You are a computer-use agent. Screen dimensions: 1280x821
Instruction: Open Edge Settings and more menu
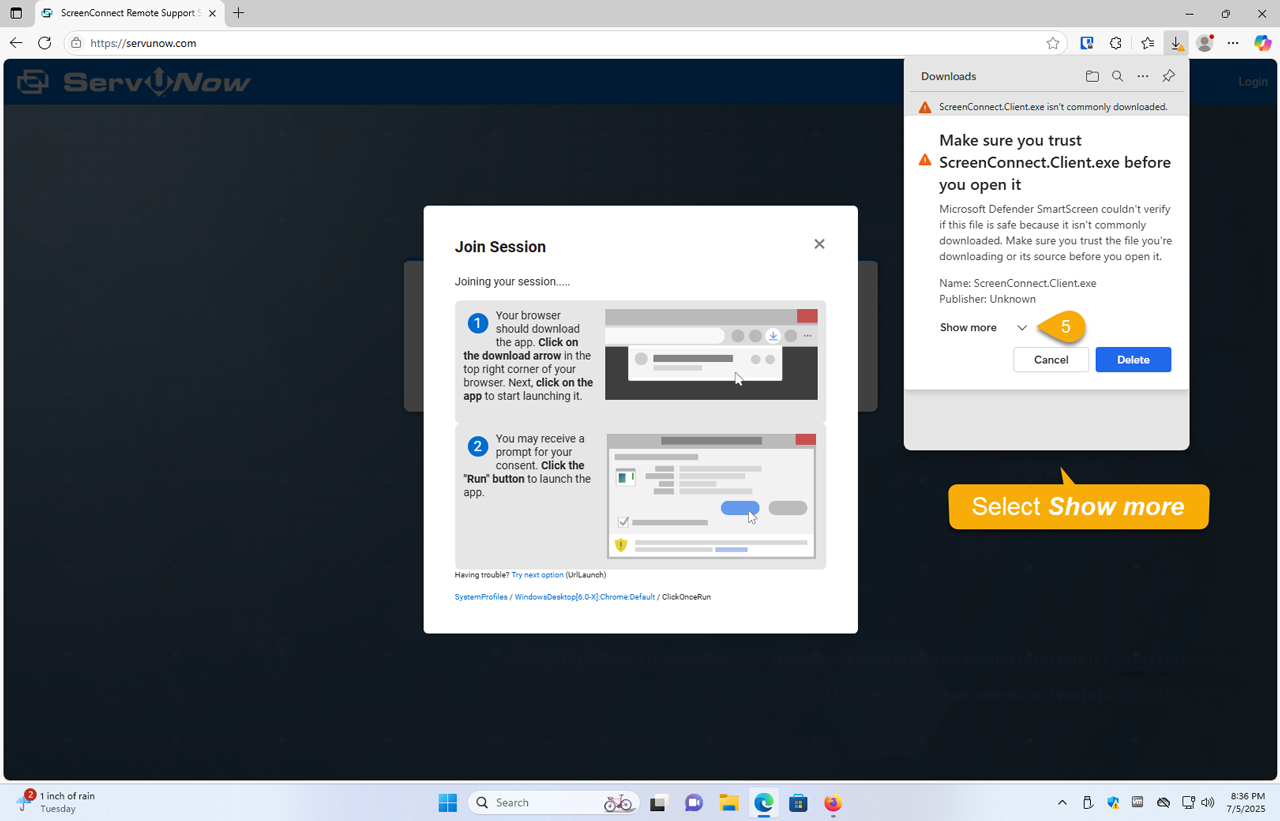[x=1233, y=43]
